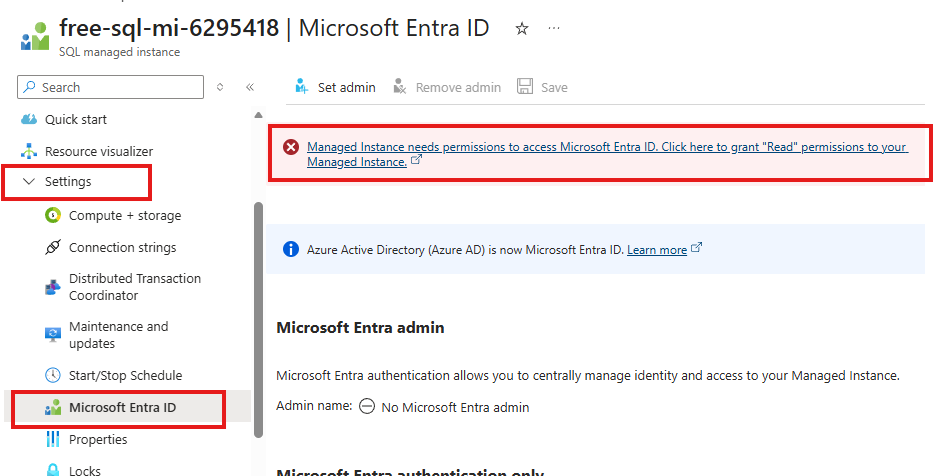Screen dimensions: 933x476
Task: Click the external link icon after Learn more
Action: [x=697, y=248]
